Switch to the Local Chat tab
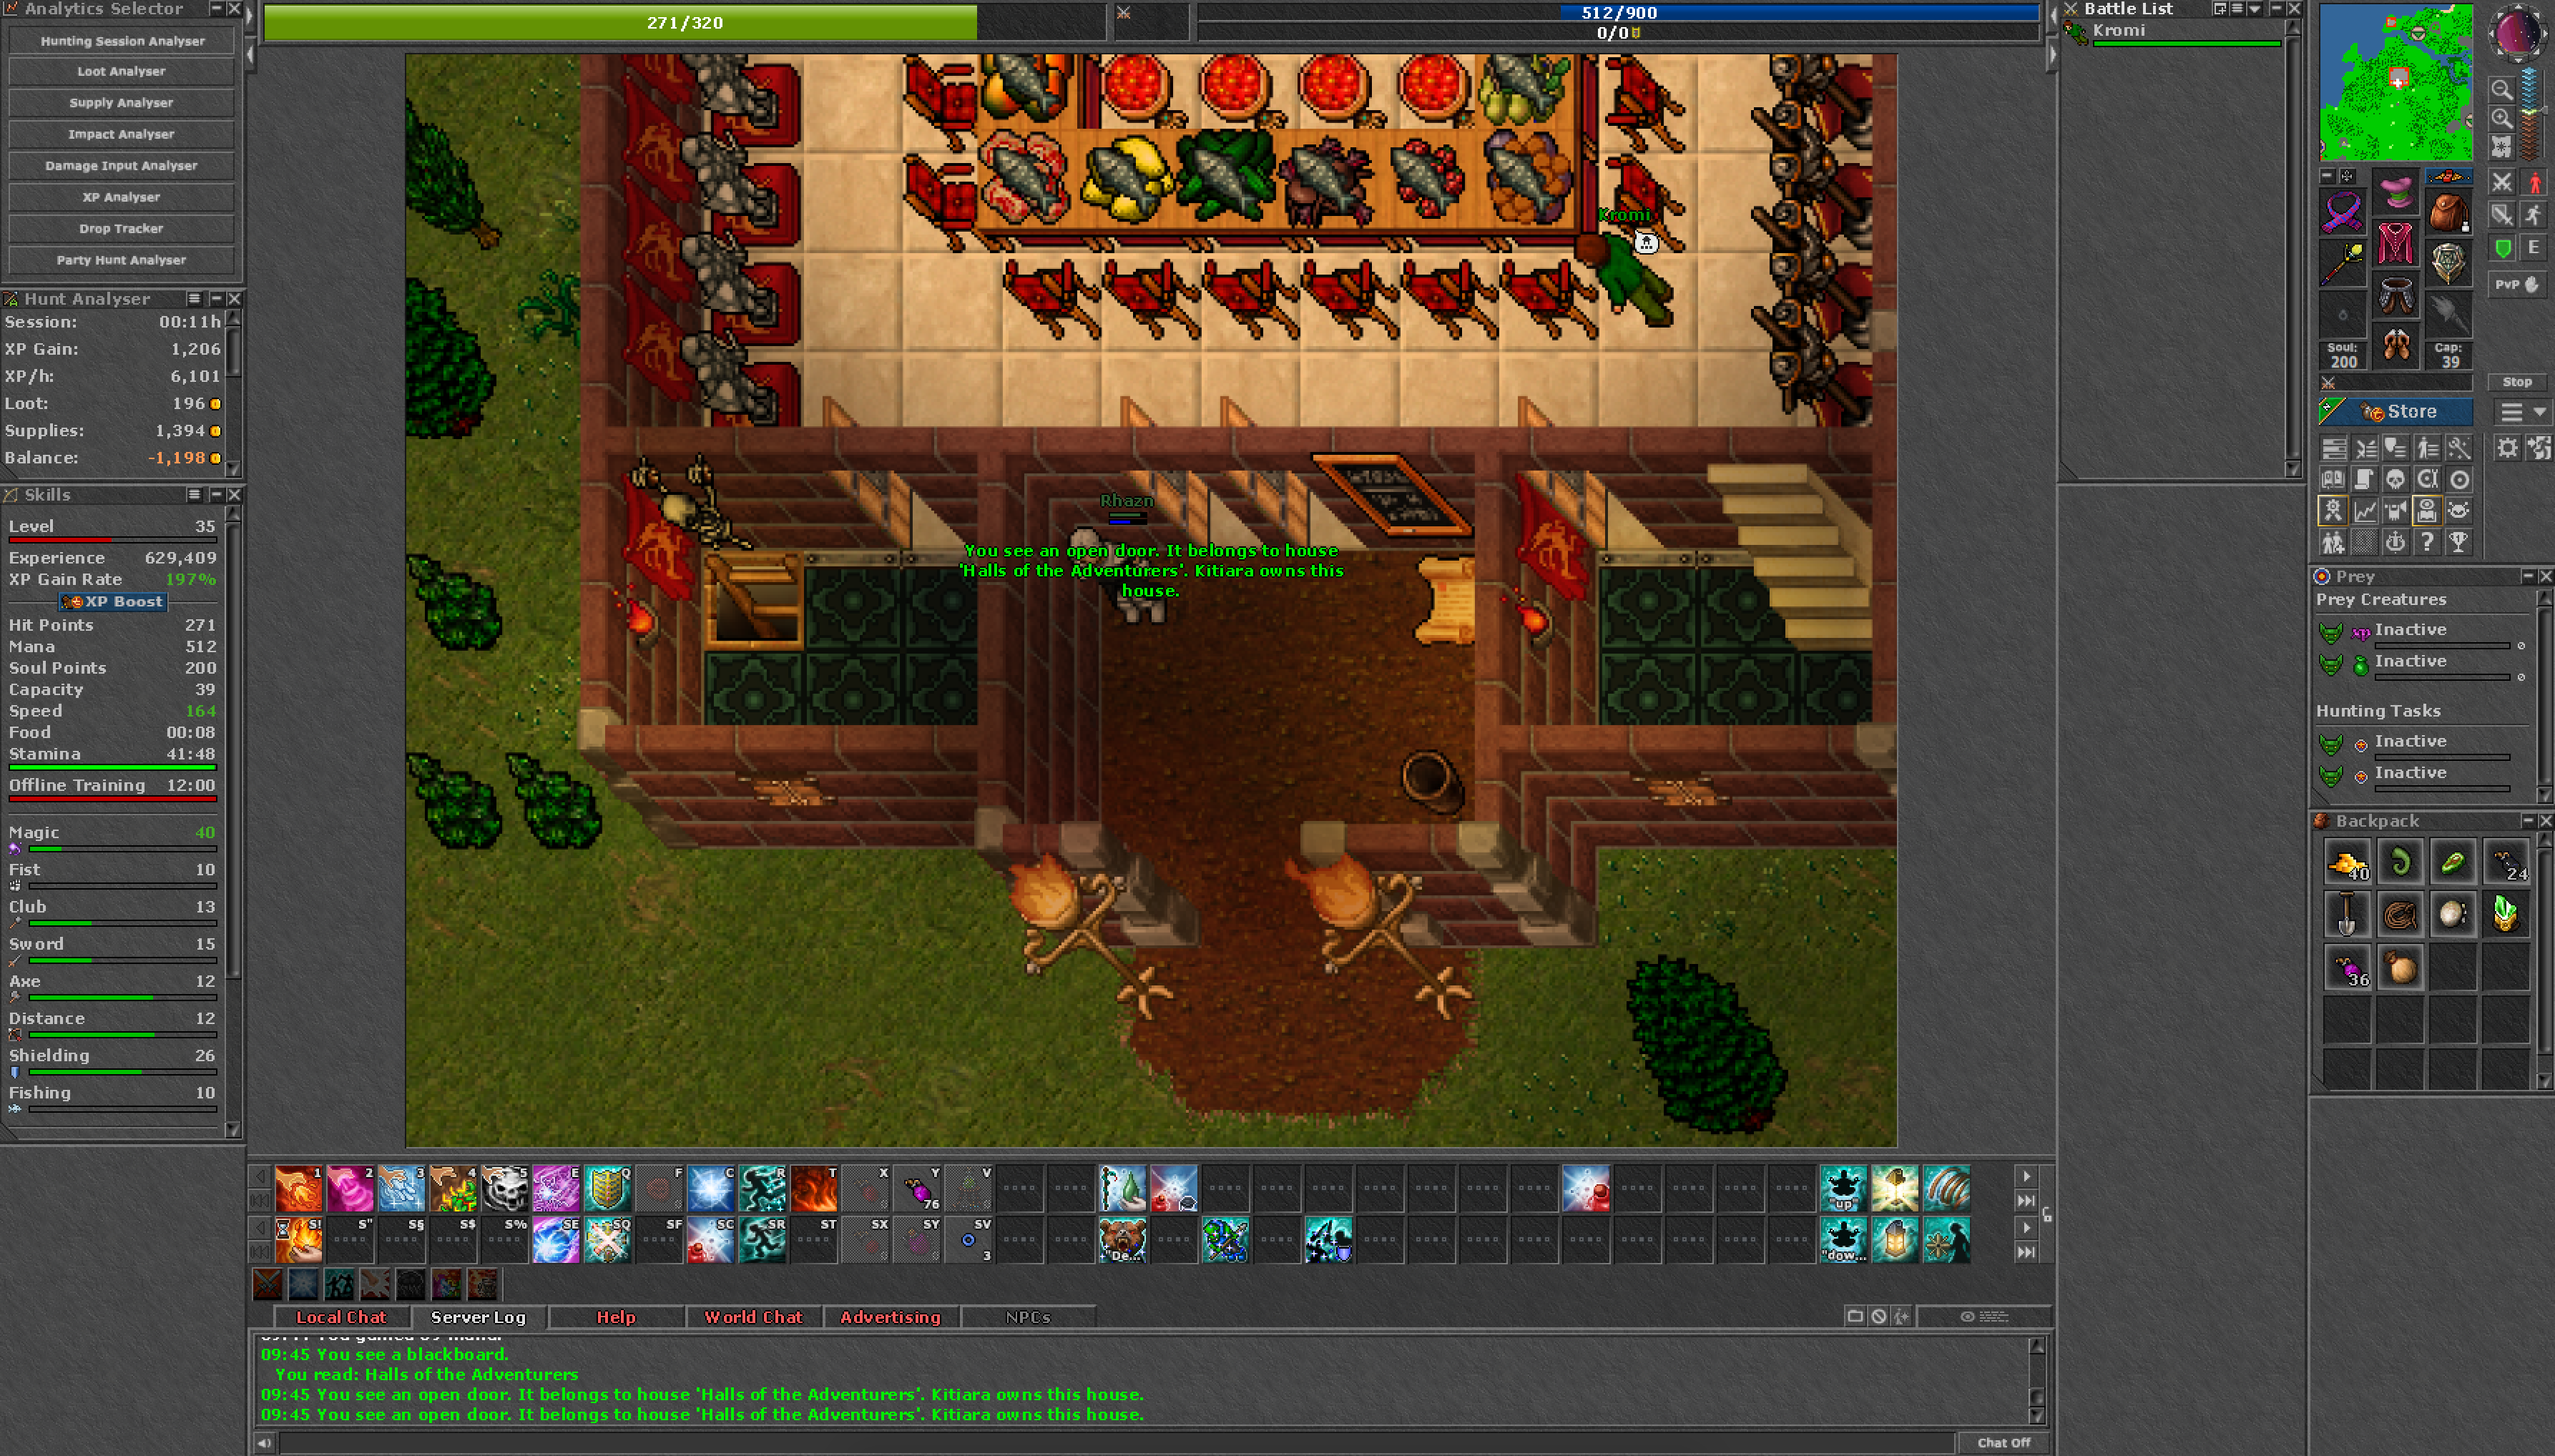2555x1456 pixels. (340, 1317)
